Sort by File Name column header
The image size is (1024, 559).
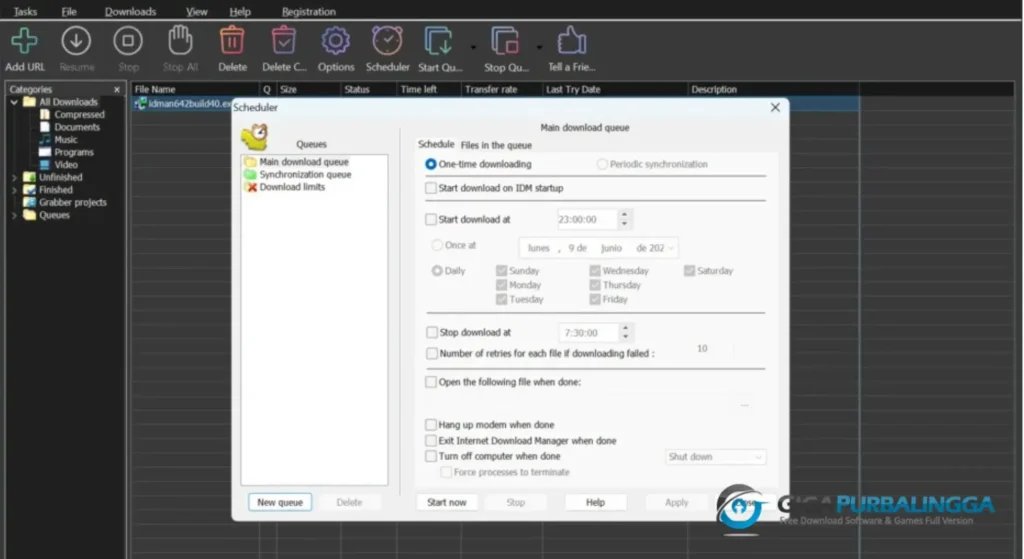[195, 89]
